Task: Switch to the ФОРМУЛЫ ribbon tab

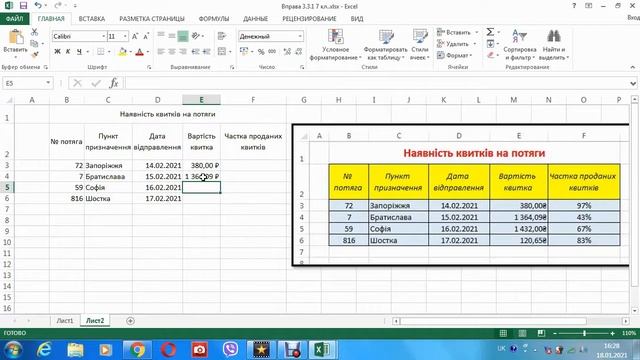Action: (x=214, y=19)
